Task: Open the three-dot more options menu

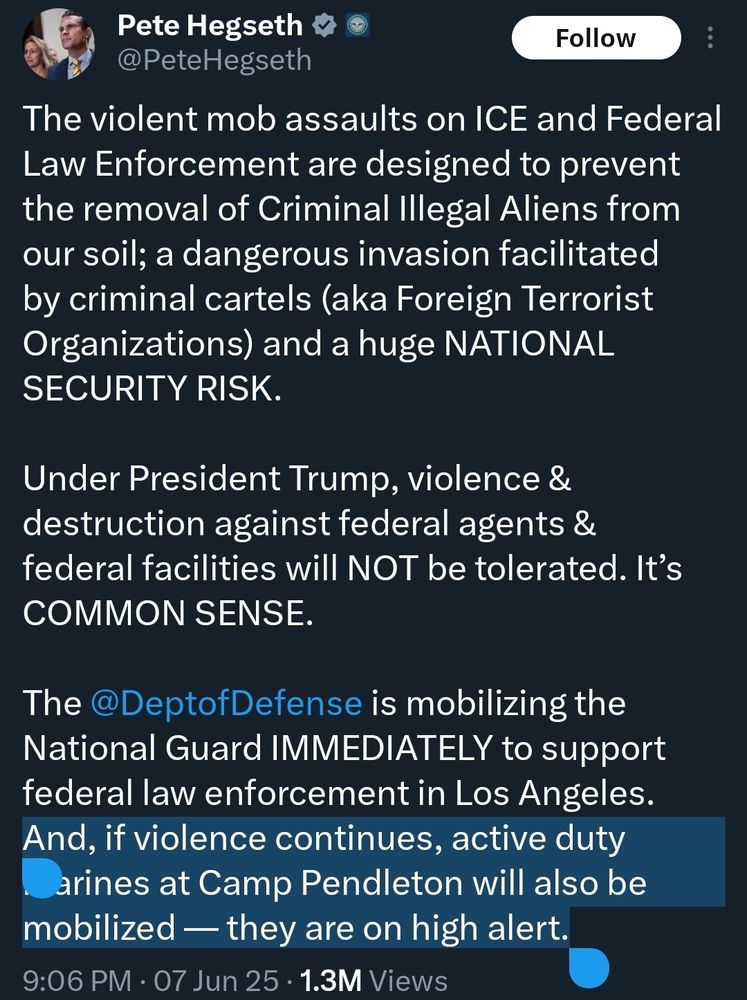Action: pyautogui.click(x=710, y=38)
